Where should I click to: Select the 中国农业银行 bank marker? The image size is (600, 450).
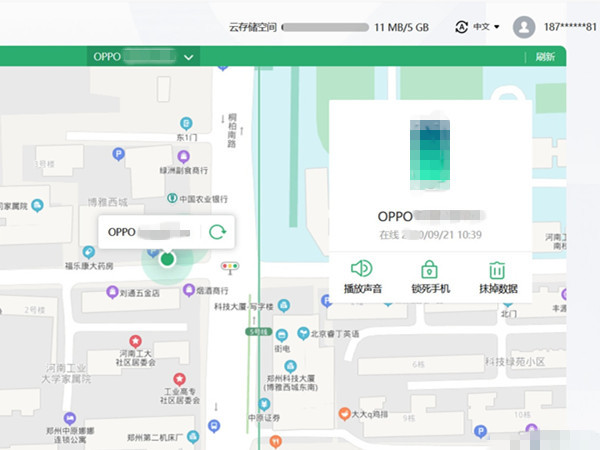click(172, 199)
